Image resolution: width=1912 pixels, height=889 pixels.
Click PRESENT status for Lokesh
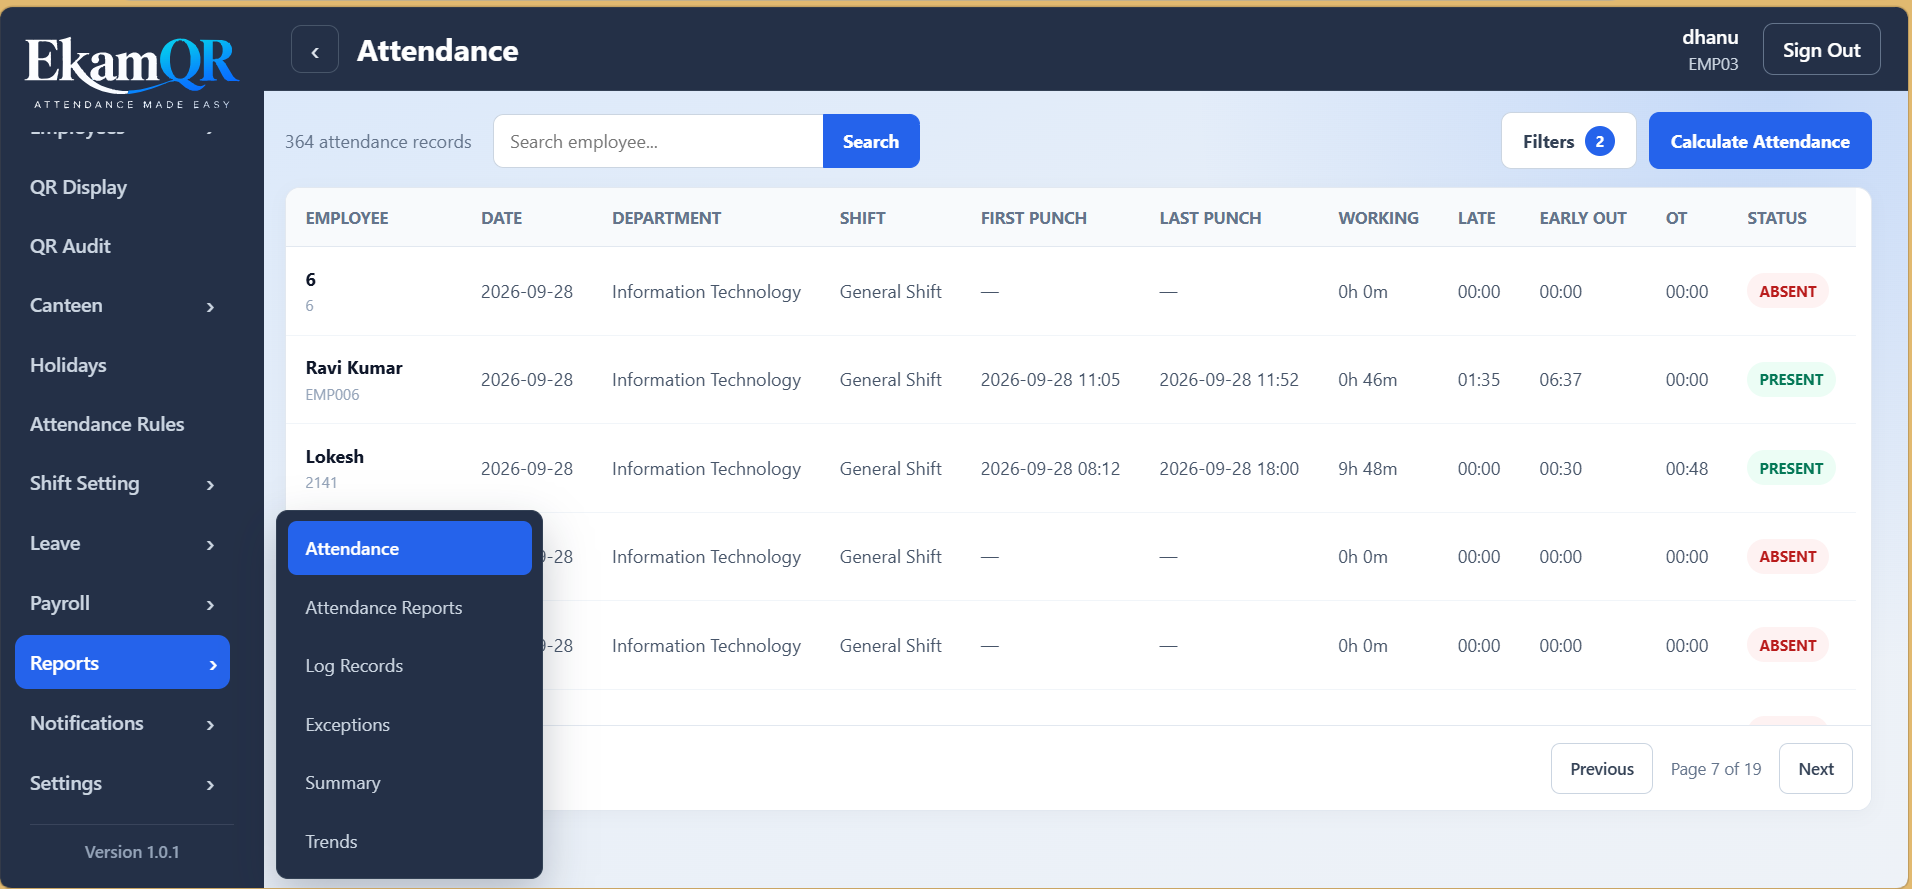[1791, 469]
